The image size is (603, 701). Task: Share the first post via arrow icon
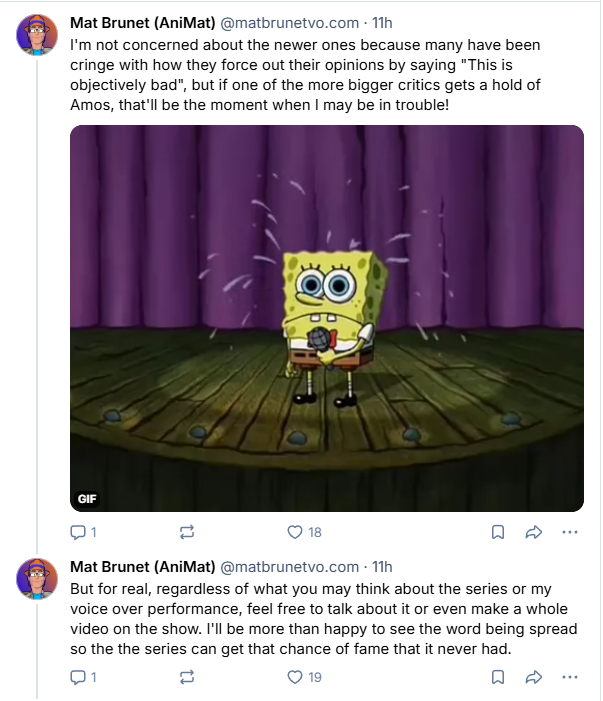point(534,532)
